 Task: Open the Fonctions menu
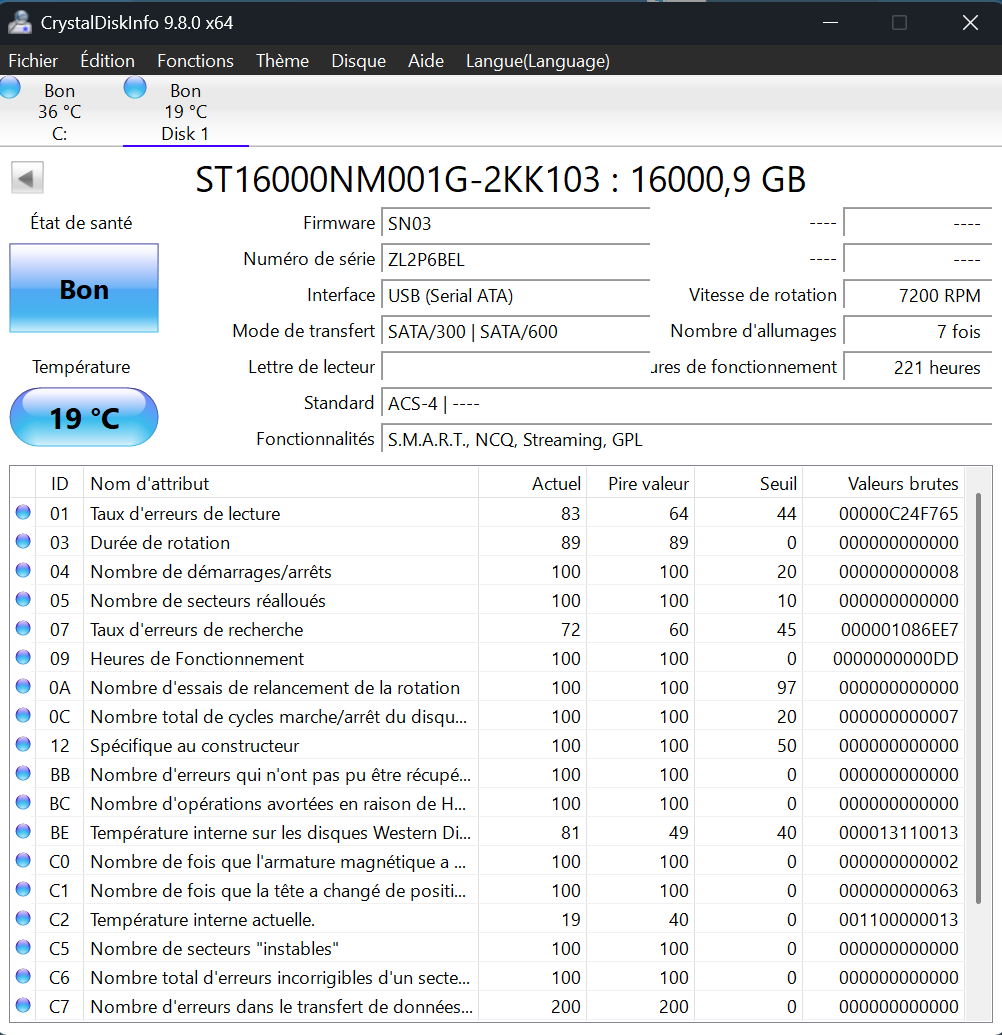click(x=195, y=61)
